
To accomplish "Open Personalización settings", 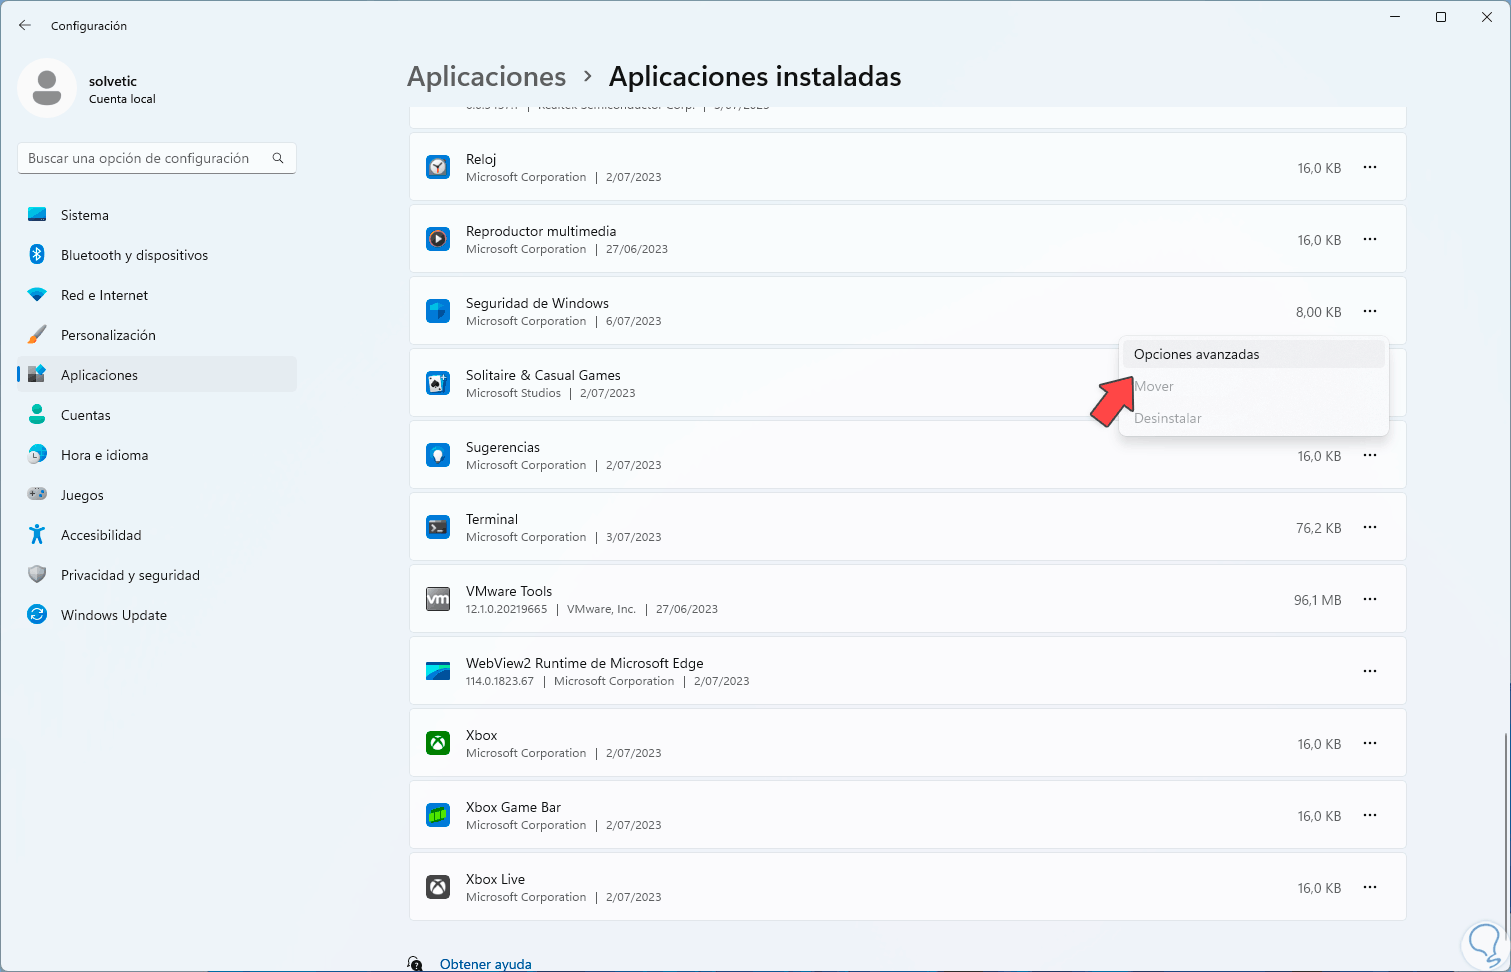I will click(x=157, y=335).
